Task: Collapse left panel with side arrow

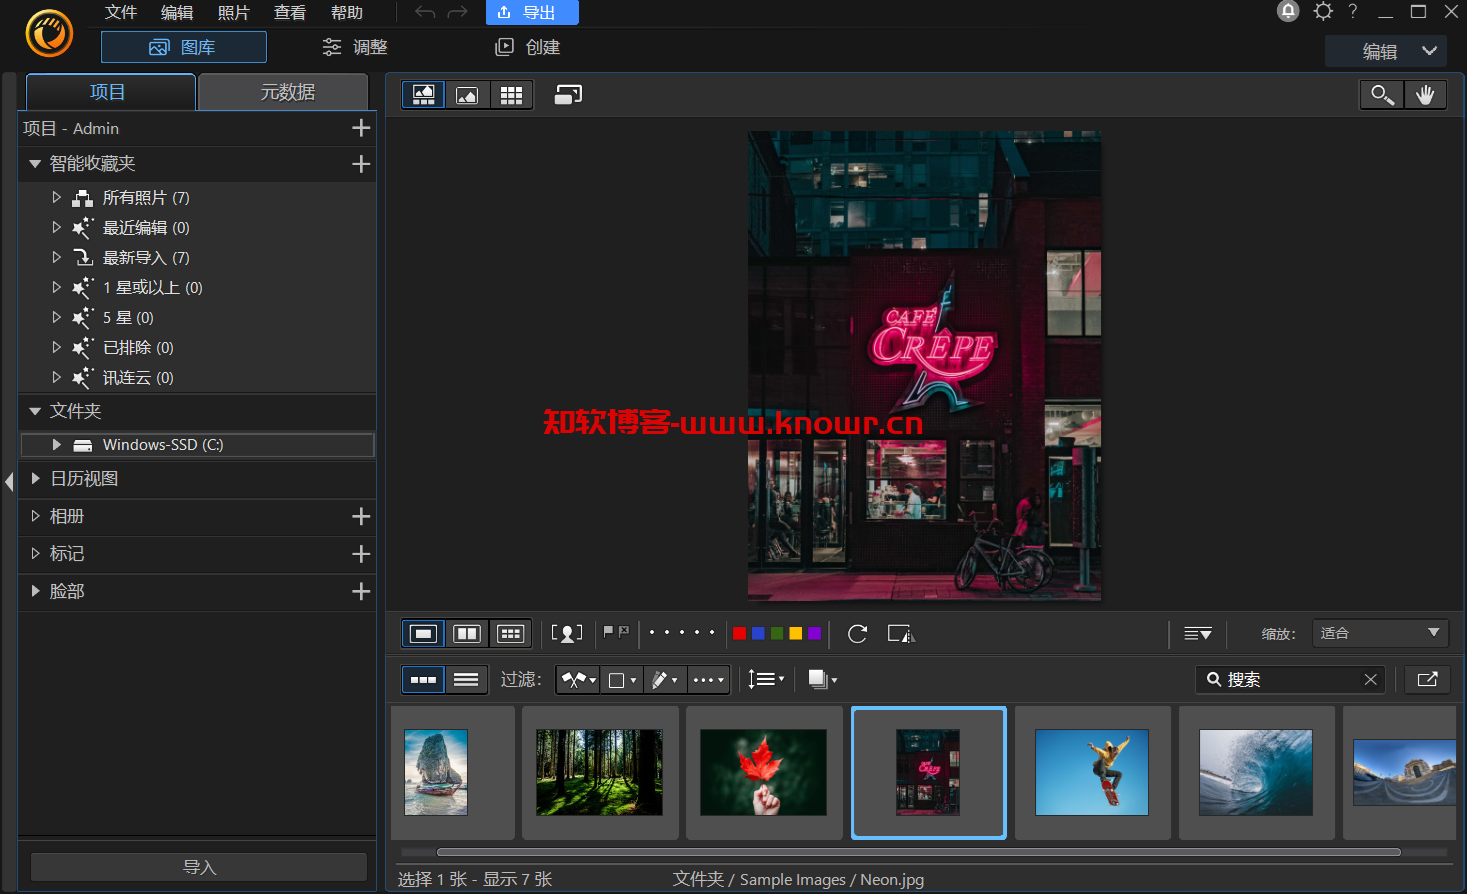Action: coord(9,482)
